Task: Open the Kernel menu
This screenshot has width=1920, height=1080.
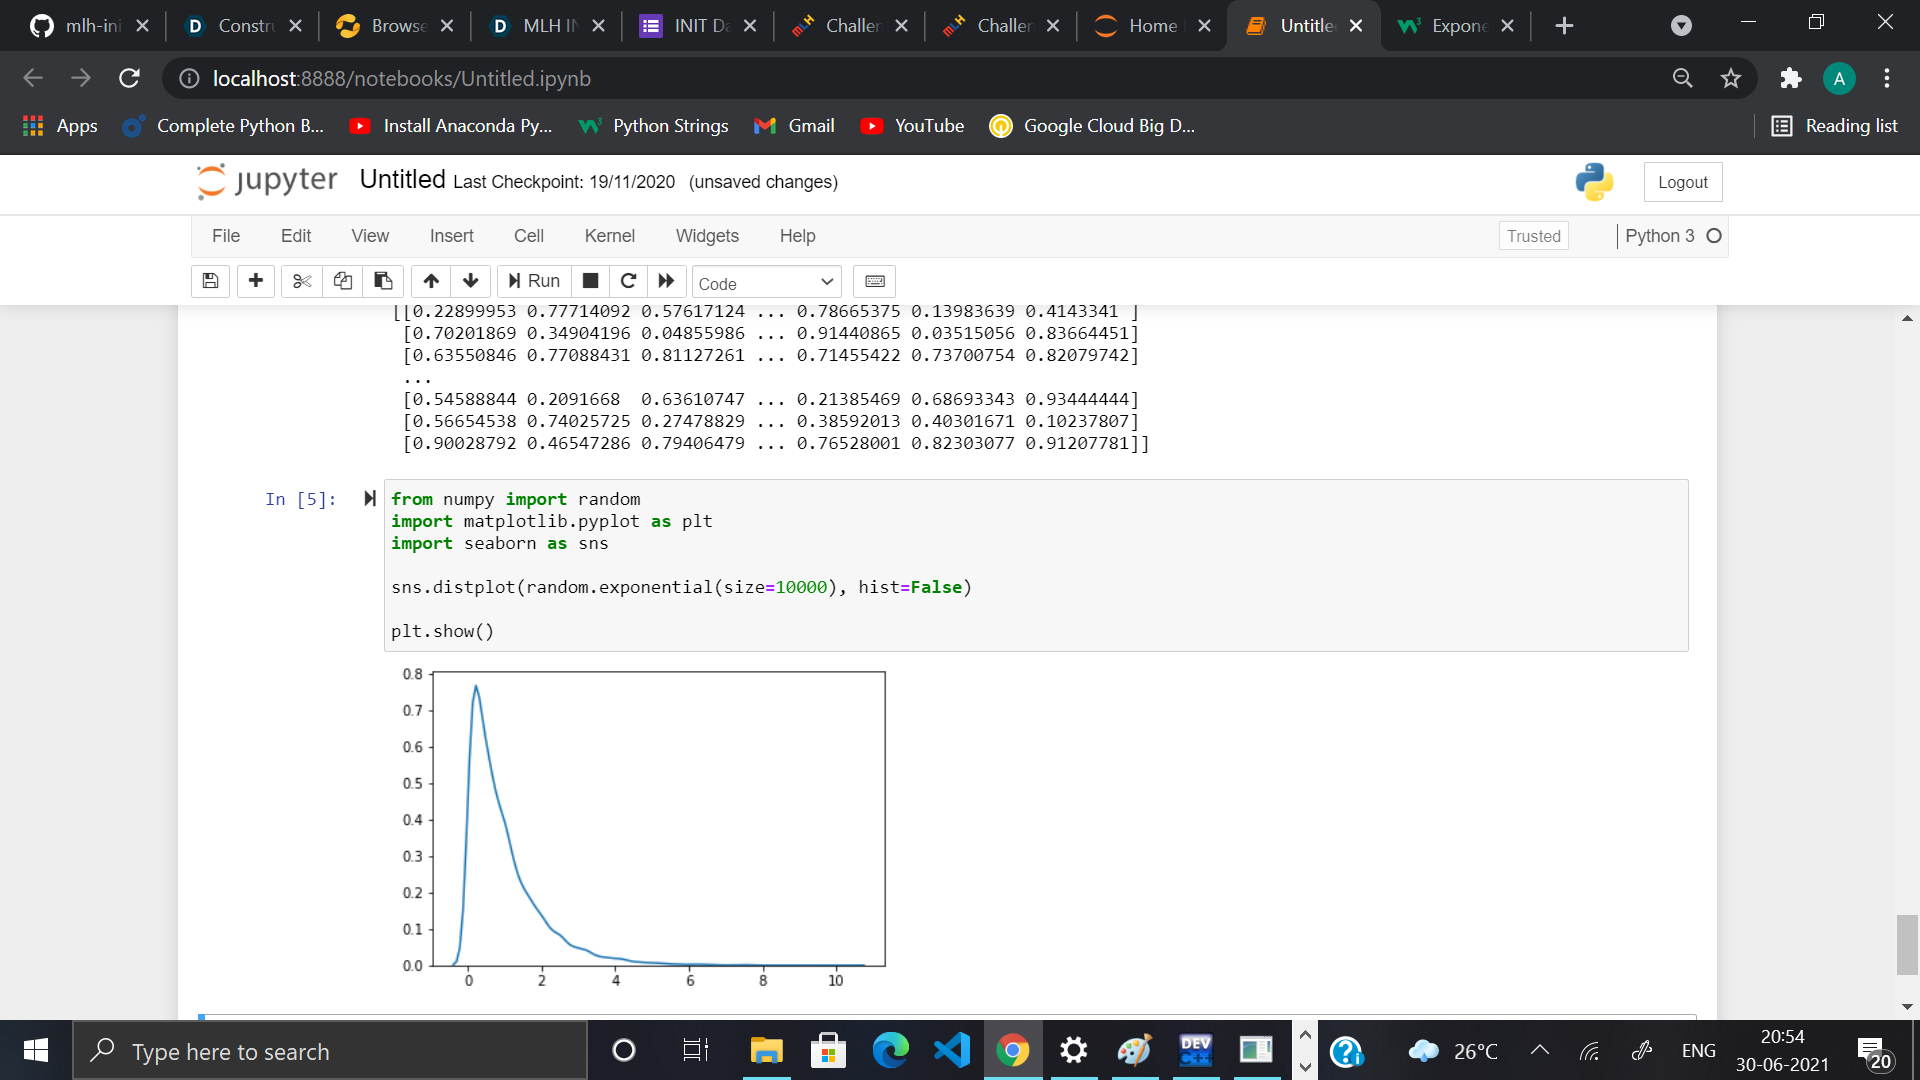Action: (x=609, y=236)
